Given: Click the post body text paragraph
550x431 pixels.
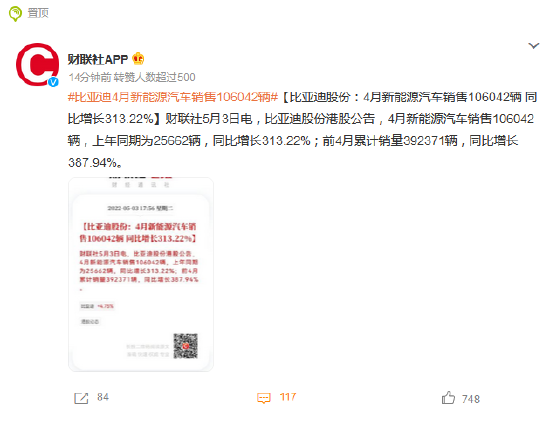Looking at the screenshot, I should pyautogui.click(x=302, y=130).
